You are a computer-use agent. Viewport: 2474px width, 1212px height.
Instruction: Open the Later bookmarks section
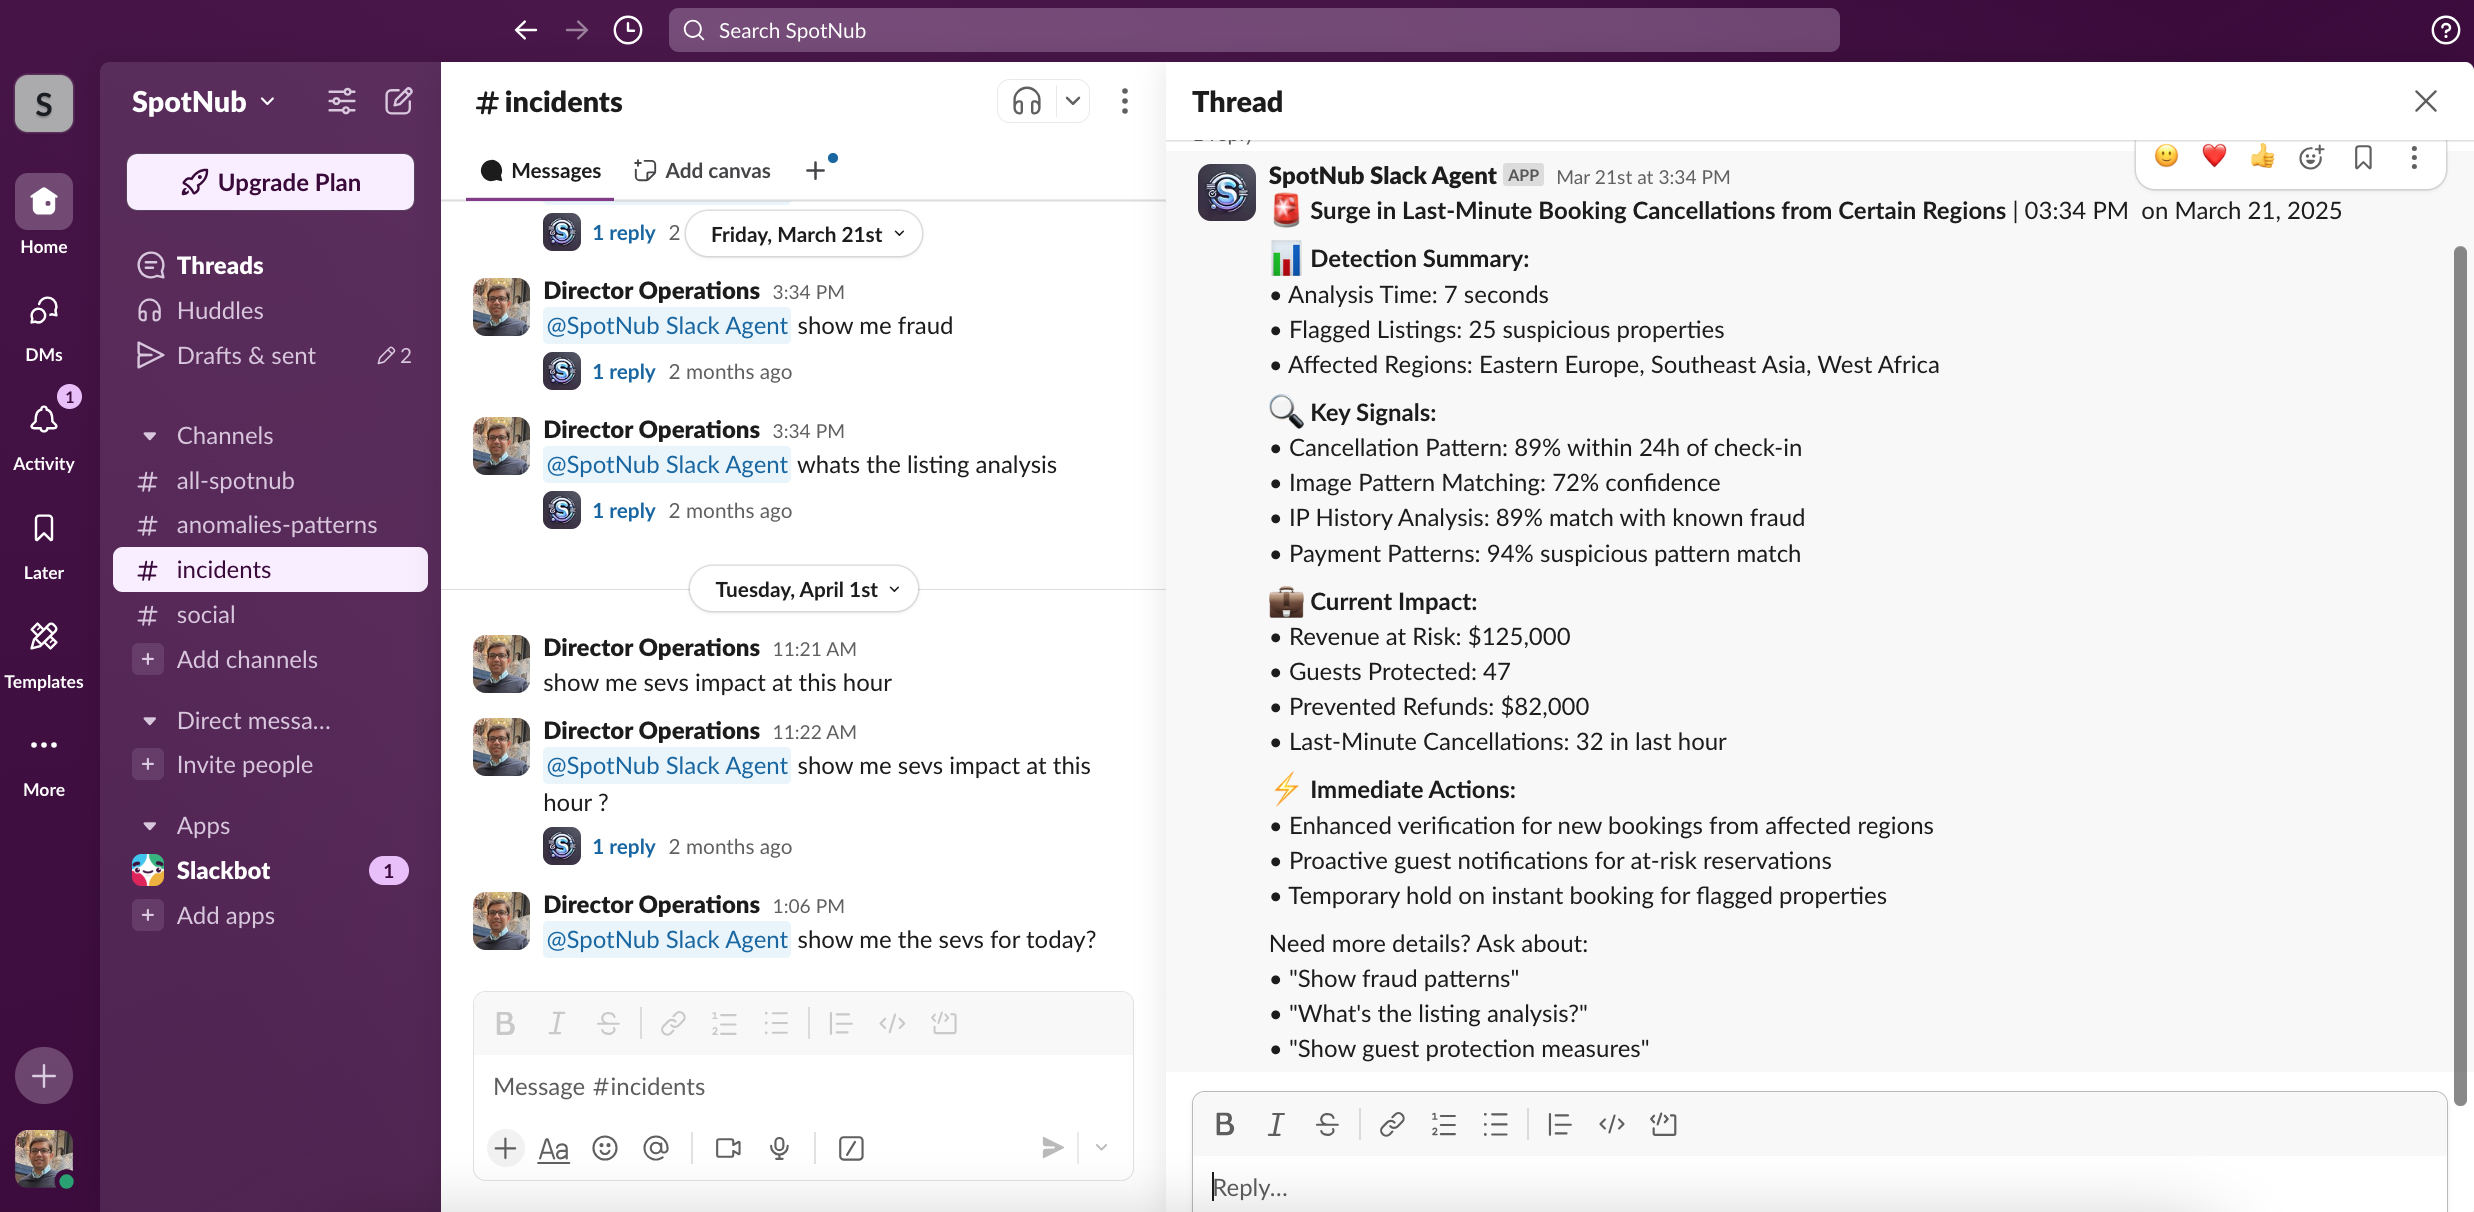44,545
